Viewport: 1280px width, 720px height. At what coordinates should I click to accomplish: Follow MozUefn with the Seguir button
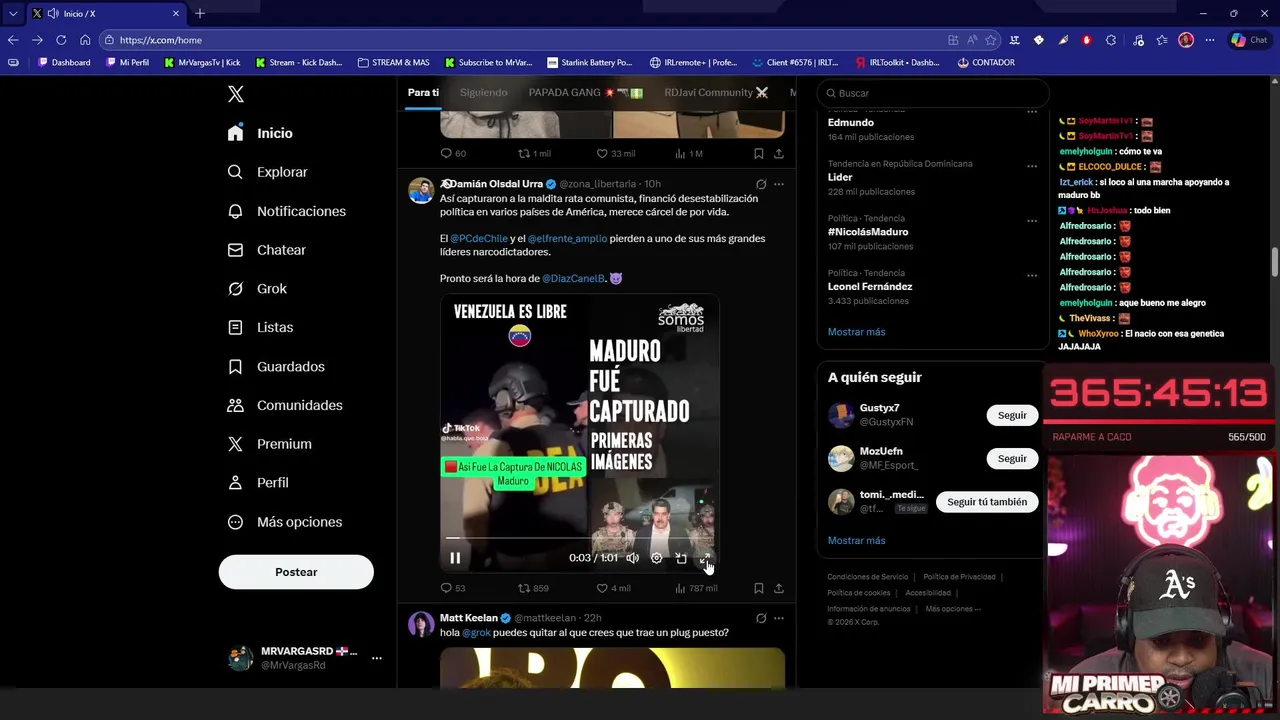click(x=1012, y=459)
